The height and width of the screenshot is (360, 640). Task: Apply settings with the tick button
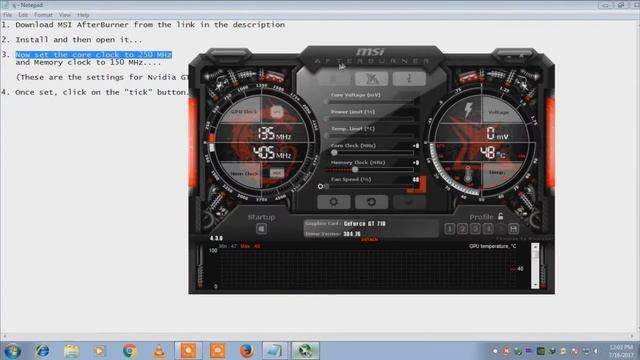pos(409,202)
